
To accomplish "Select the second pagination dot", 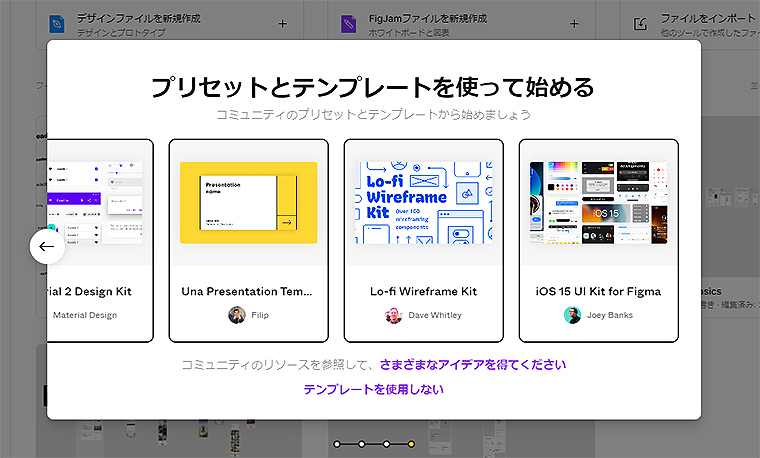I will tap(362, 443).
